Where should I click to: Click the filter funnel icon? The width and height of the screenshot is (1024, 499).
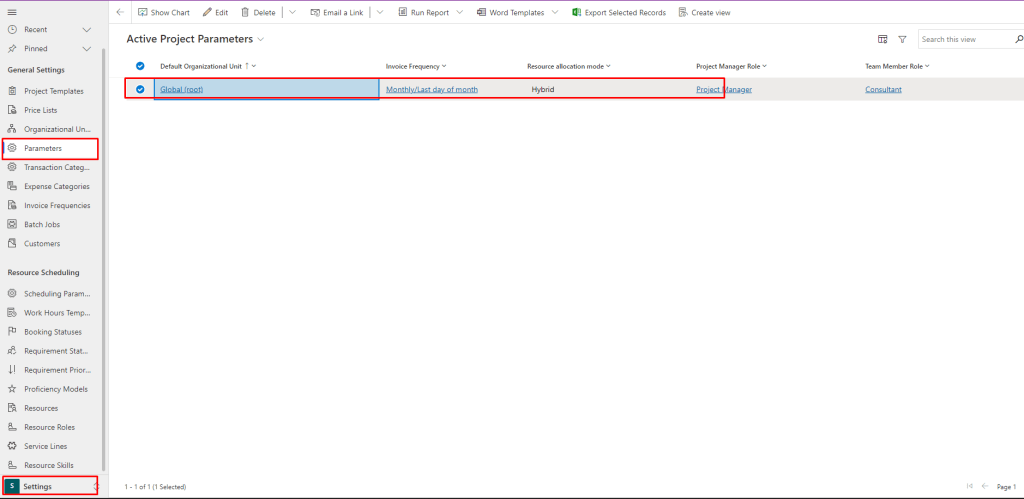point(902,40)
